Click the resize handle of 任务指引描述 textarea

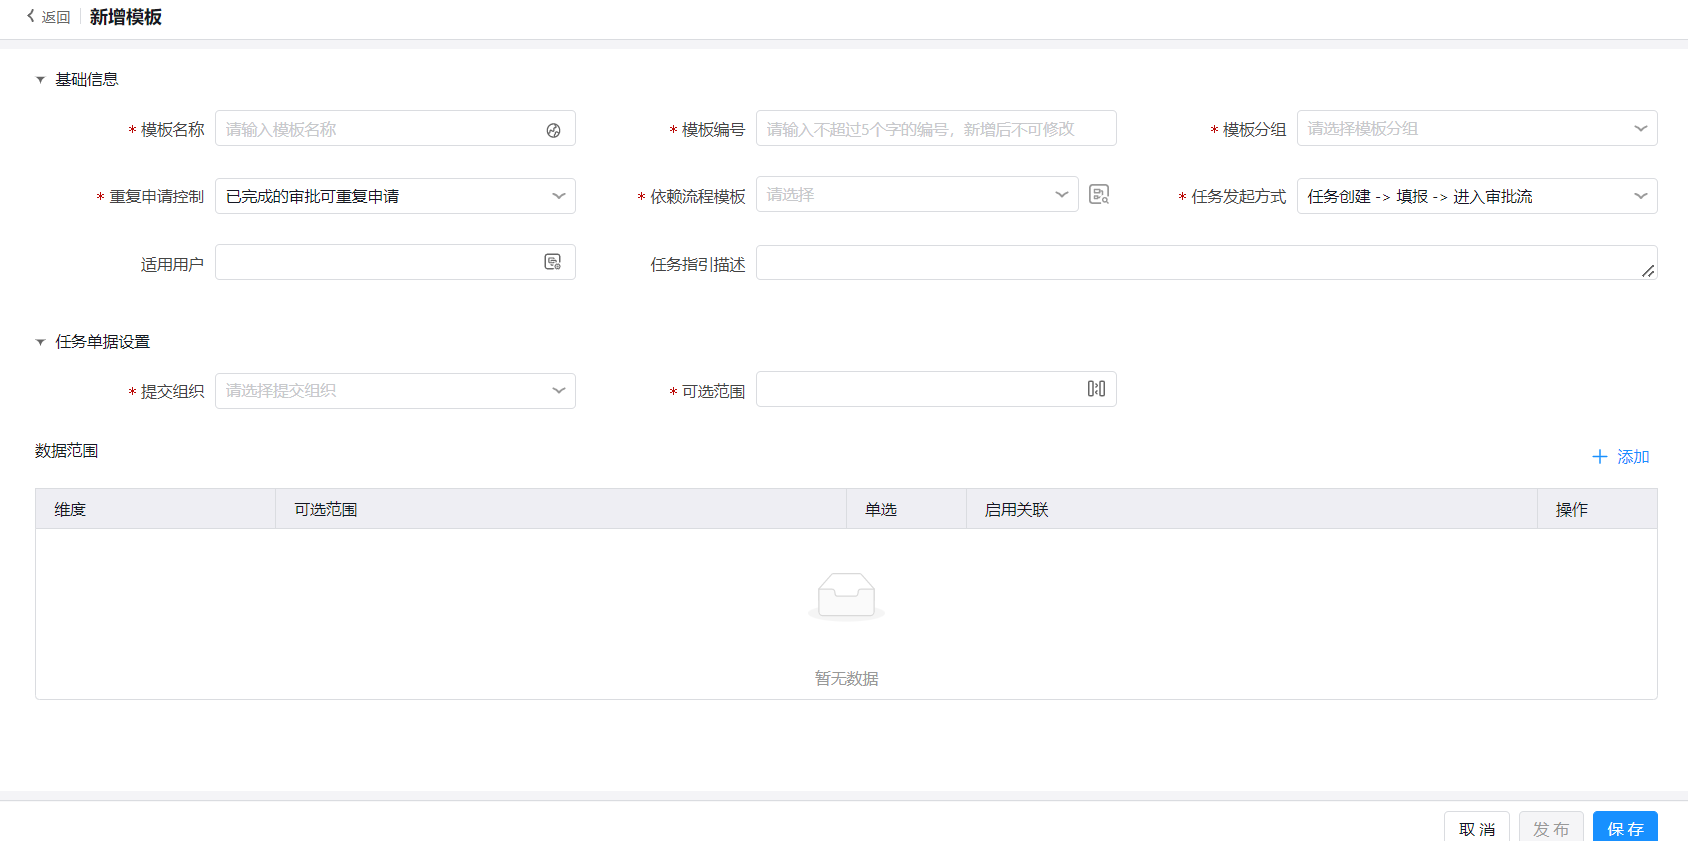(1647, 270)
